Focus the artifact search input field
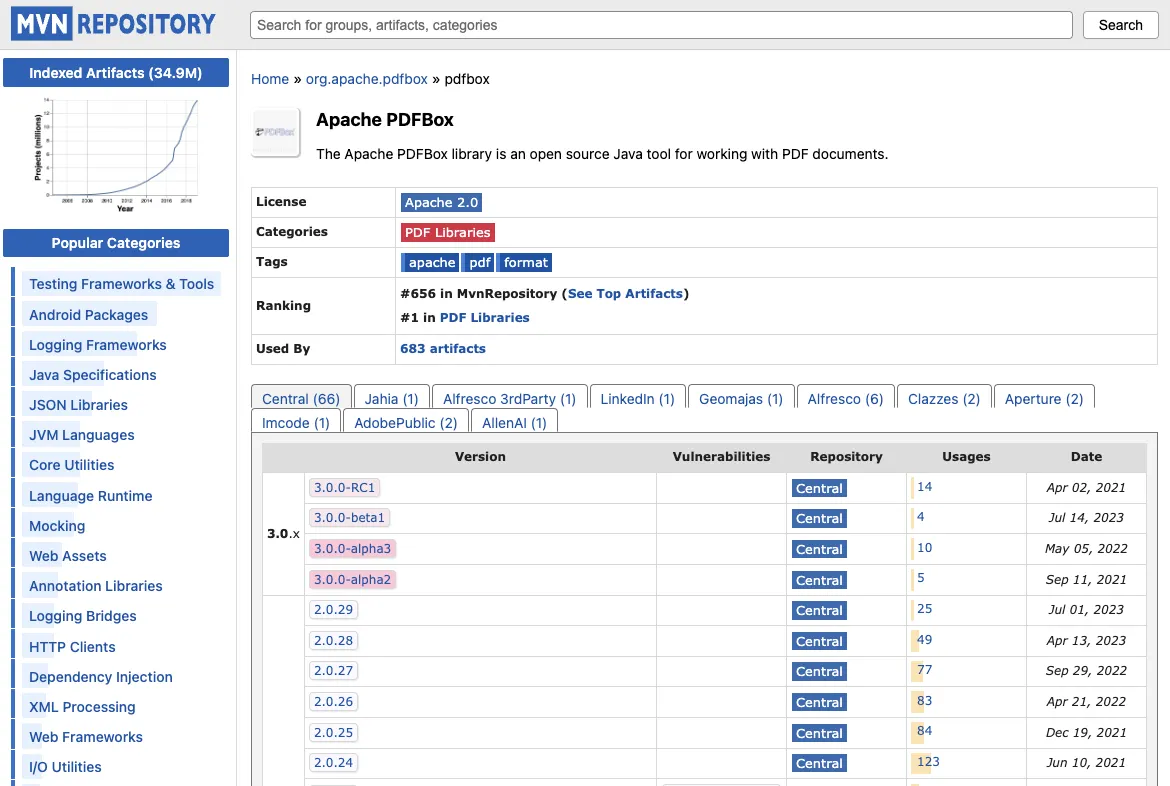Screen dimensions: 1170x786 [x=660, y=25]
